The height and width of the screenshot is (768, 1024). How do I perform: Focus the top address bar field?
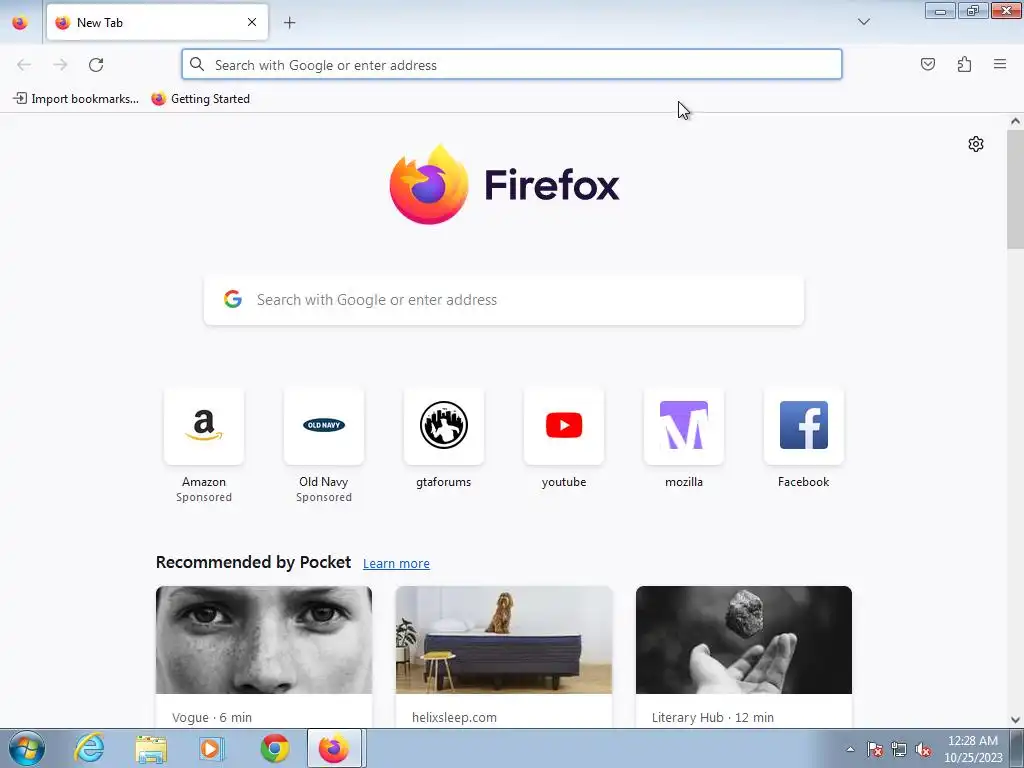(x=511, y=65)
